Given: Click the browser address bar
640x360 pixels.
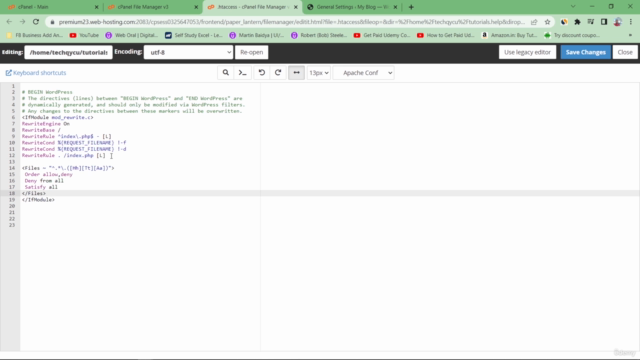Looking at the screenshot, I should click(x=291, y=22).
